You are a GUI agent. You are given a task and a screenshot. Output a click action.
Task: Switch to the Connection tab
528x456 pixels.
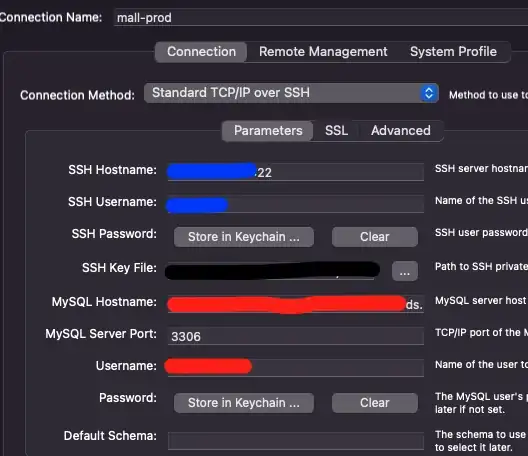point(201,52)
